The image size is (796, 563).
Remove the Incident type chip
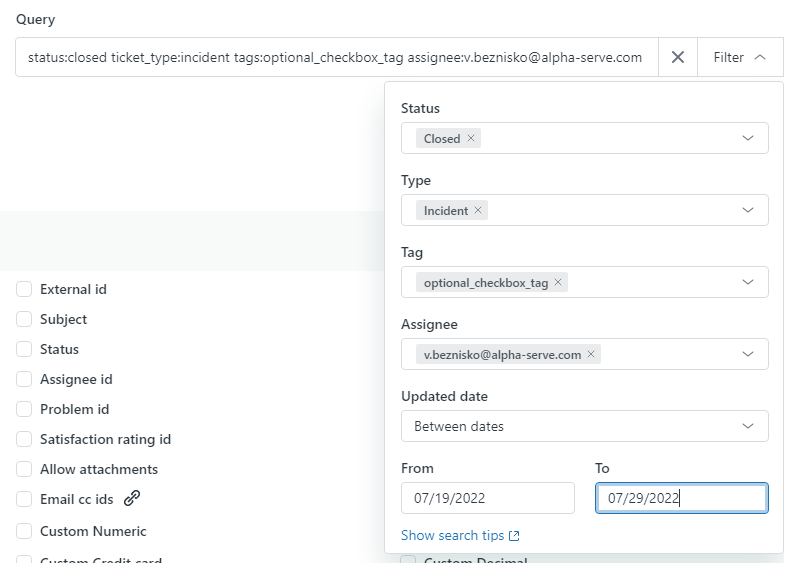(x=478, y=211)
